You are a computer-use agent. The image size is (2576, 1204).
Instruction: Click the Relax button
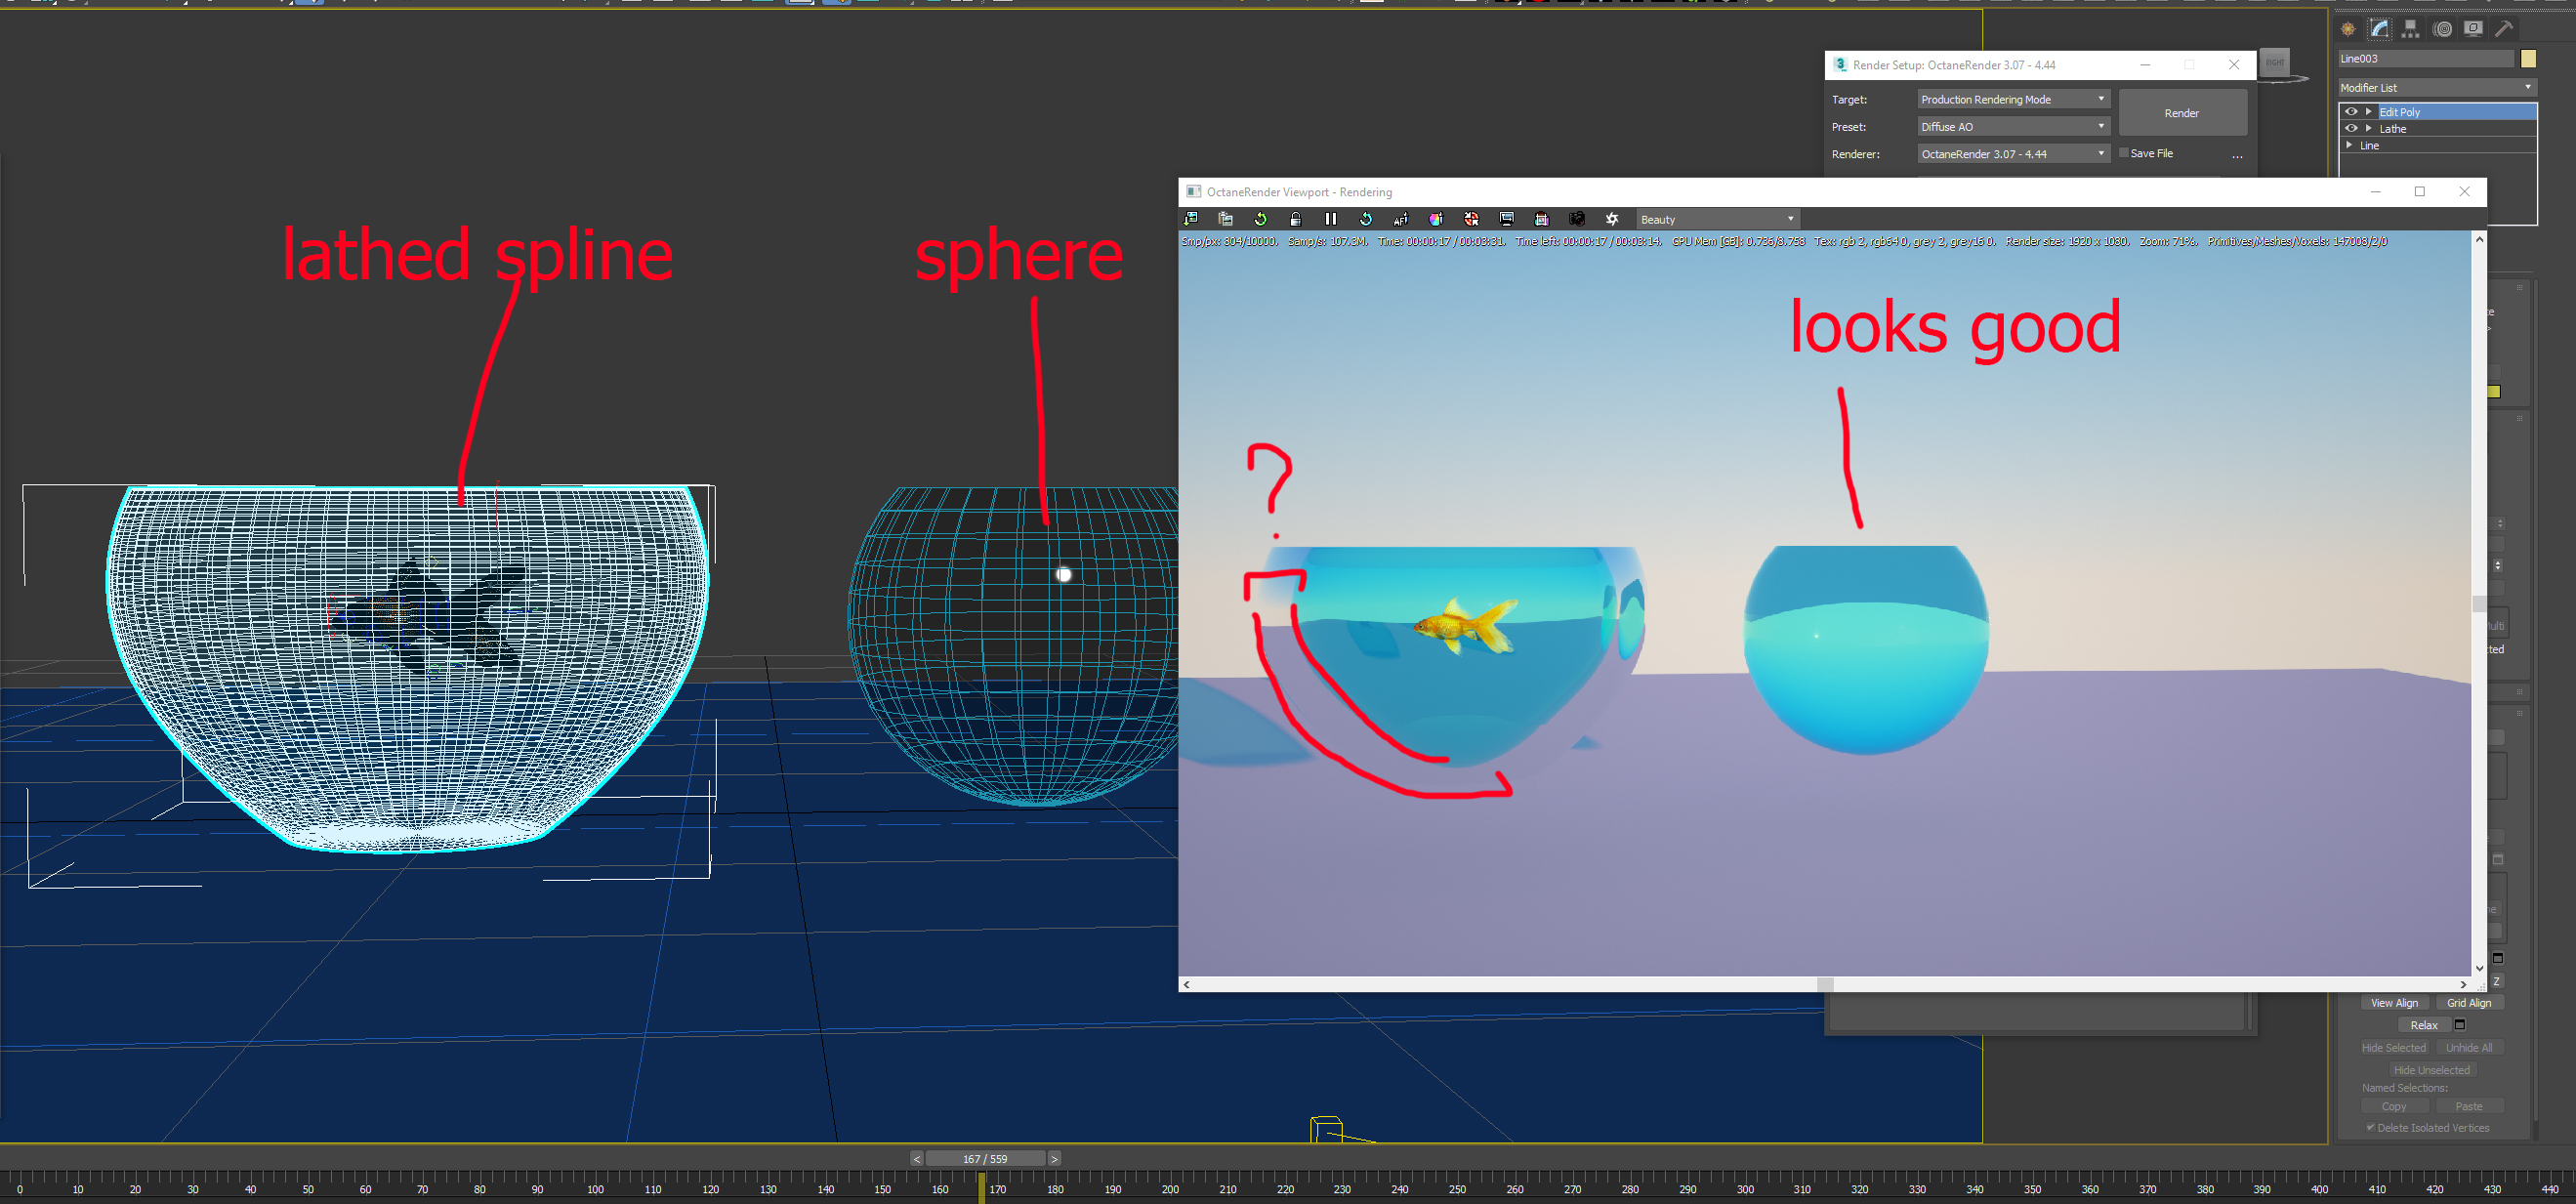pos(2423,1025)
